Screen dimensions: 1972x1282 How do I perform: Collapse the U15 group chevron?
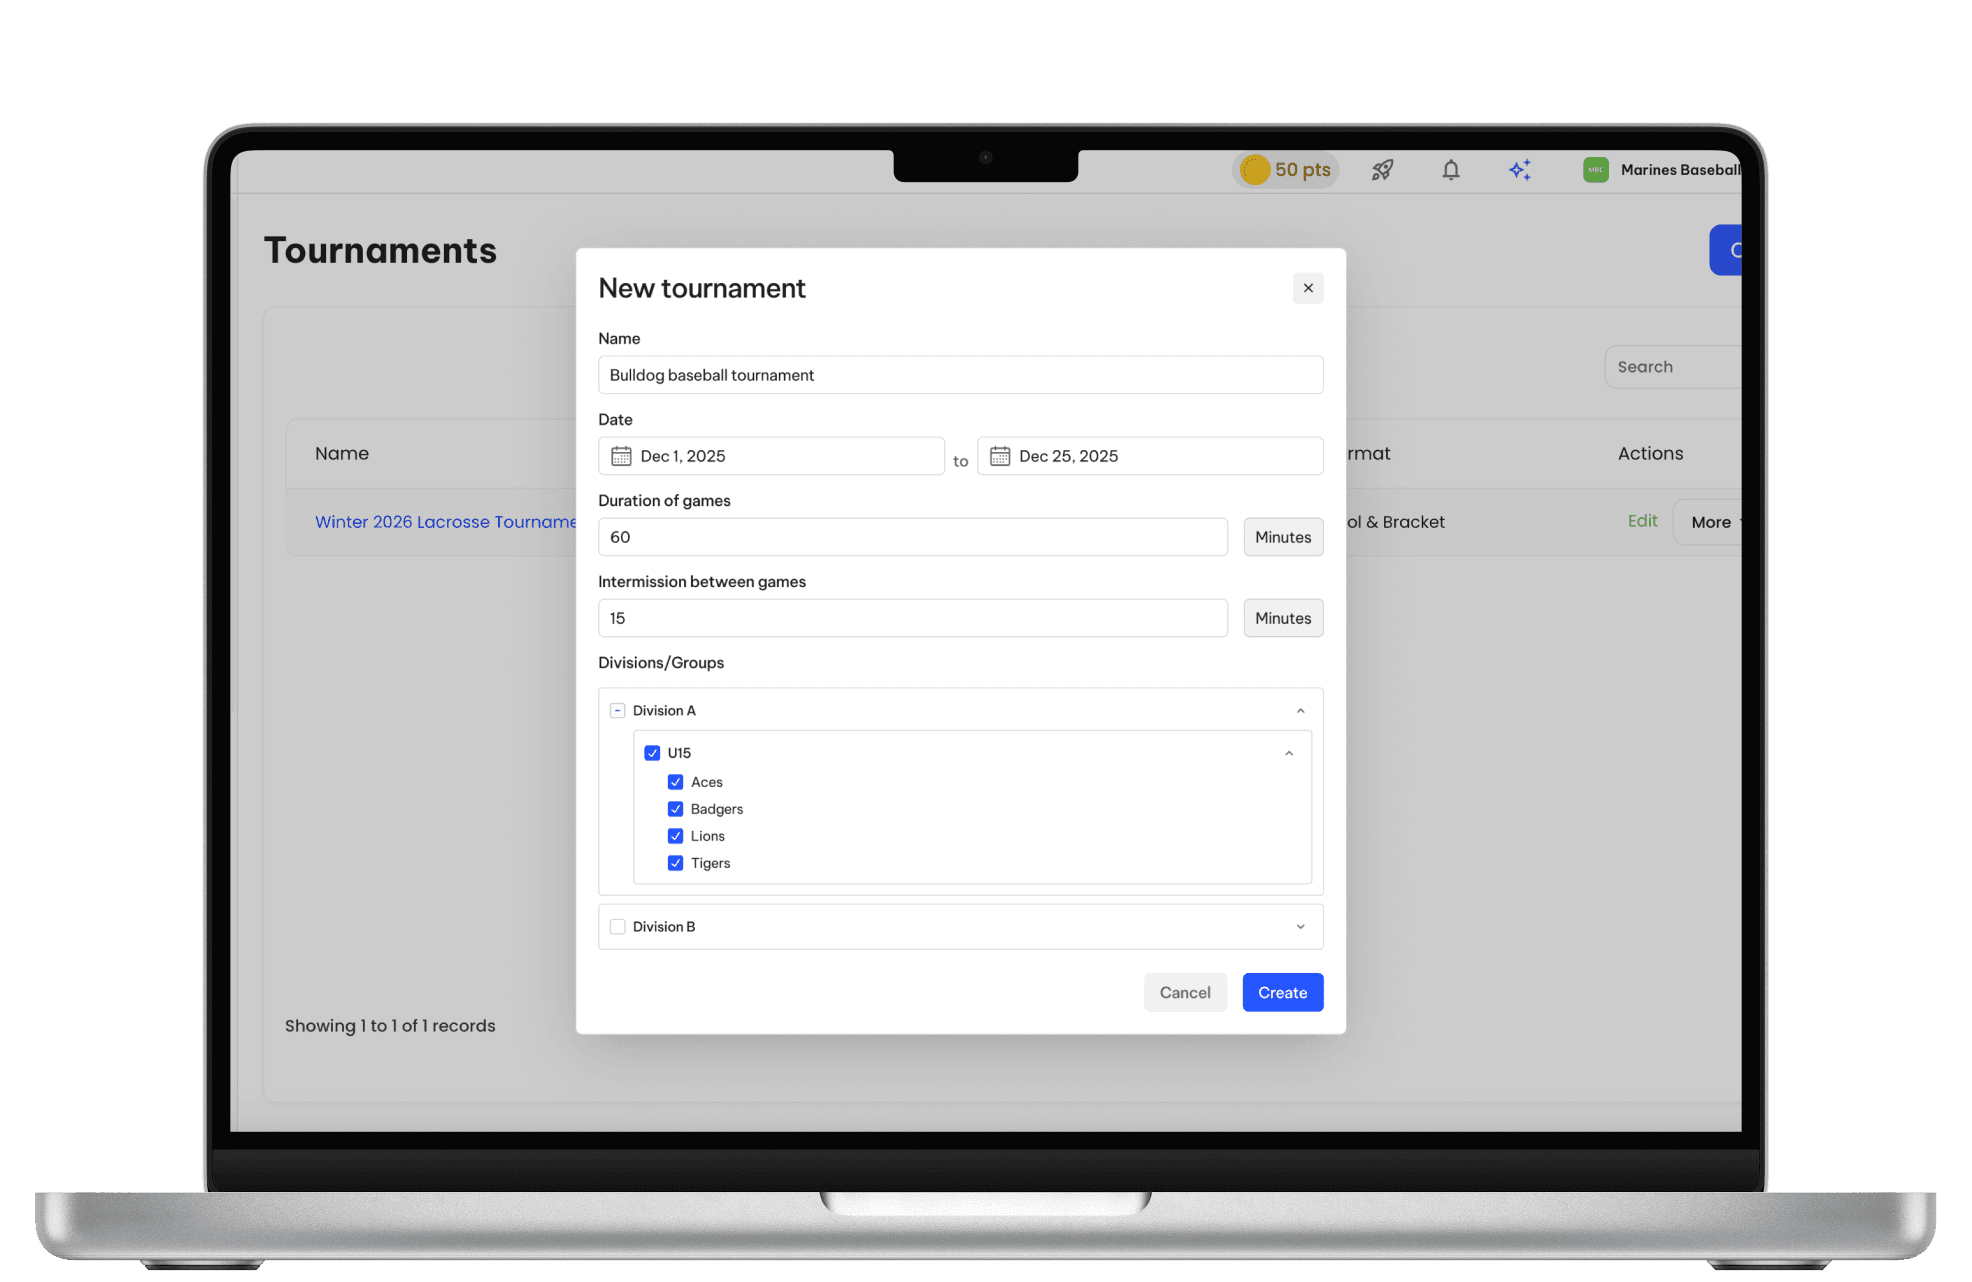(x=1287, y=751)
